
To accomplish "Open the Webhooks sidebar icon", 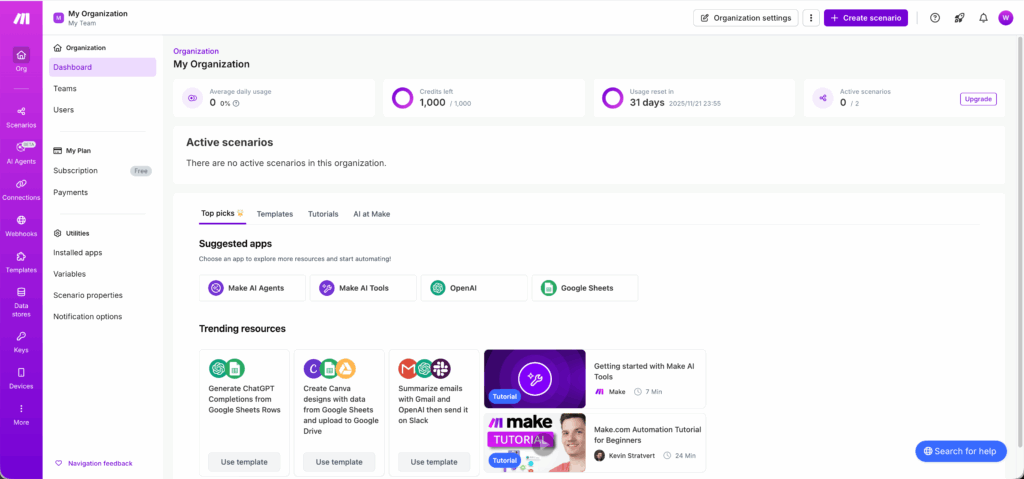I will [x=21, y=225].
